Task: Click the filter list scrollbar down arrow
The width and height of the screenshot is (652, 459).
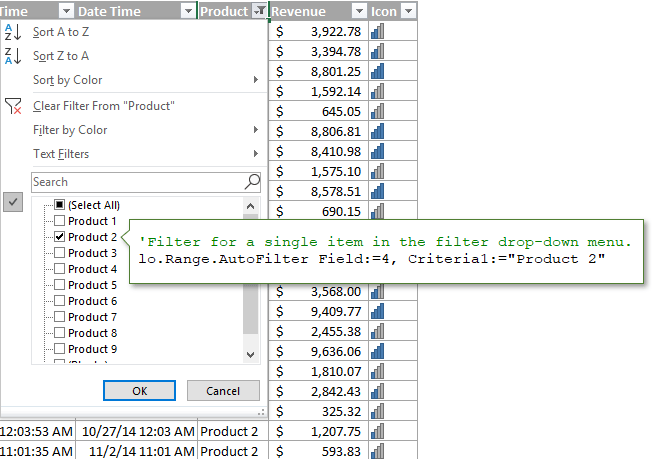Action: pyautogui.click(x=250, y=354)
